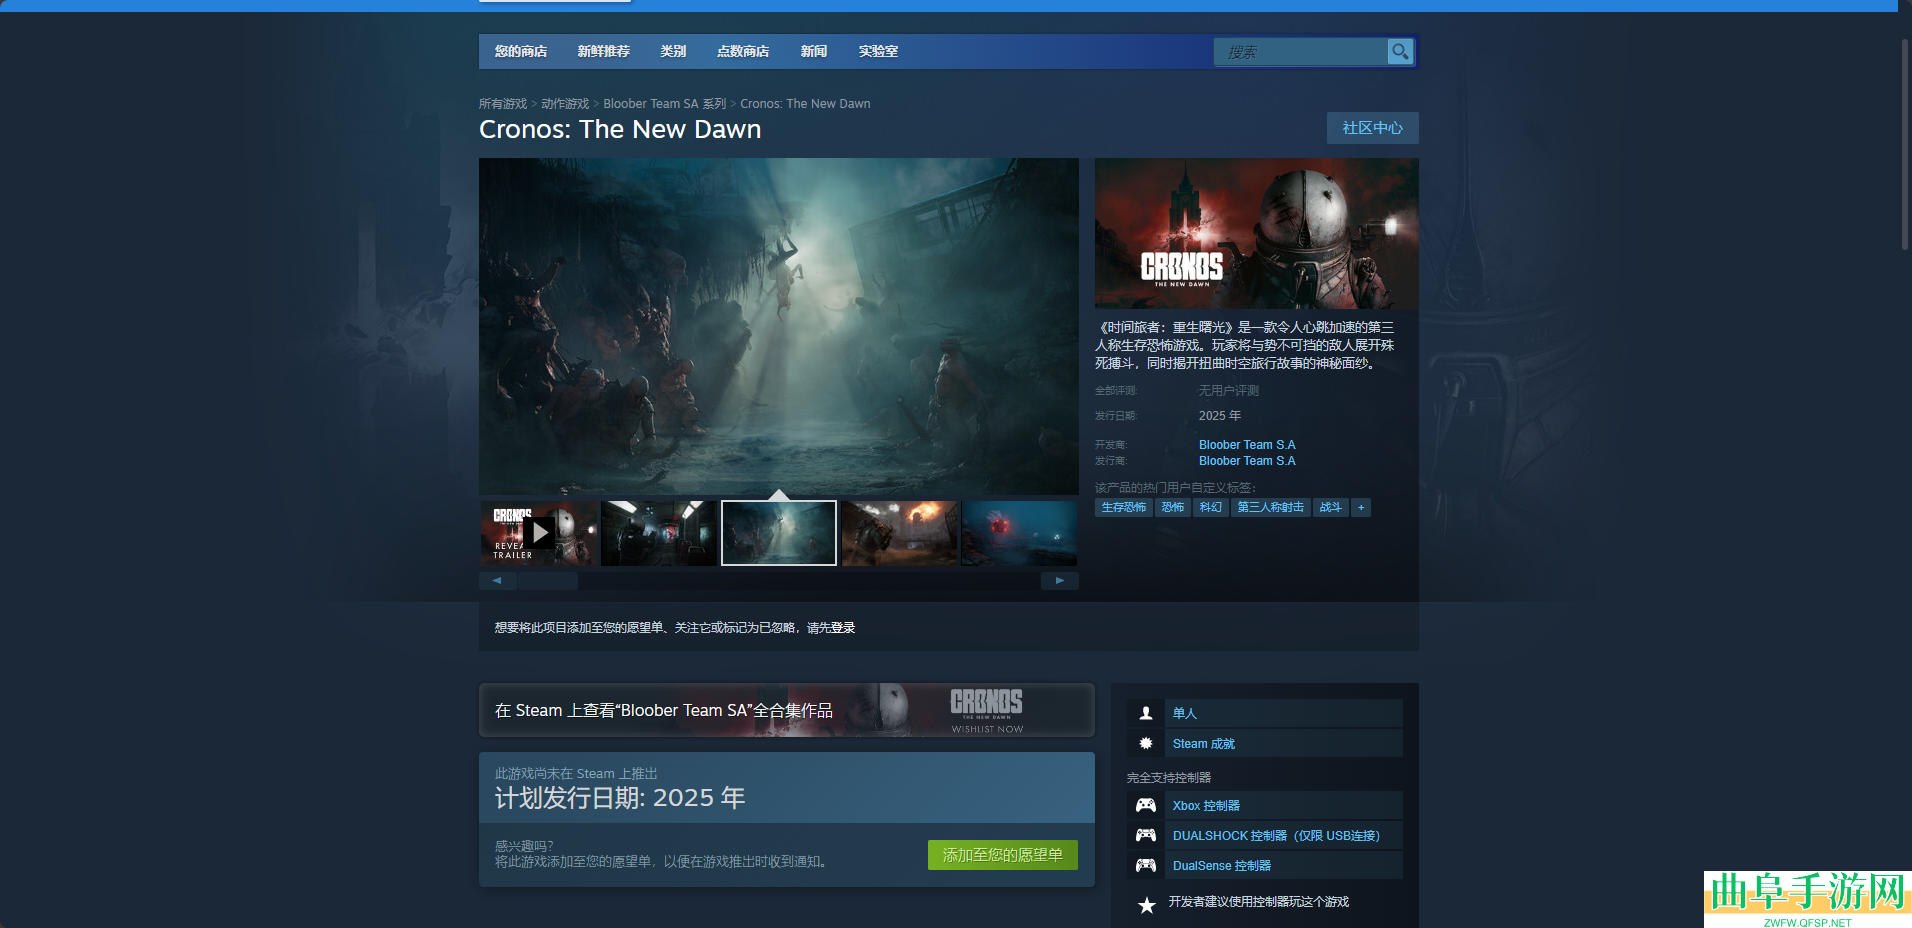Click the DUALSHOCK controller gamepad icon
This screenshot has height=928, width=1912.
pyautogui.click(x=1146, y=835)
